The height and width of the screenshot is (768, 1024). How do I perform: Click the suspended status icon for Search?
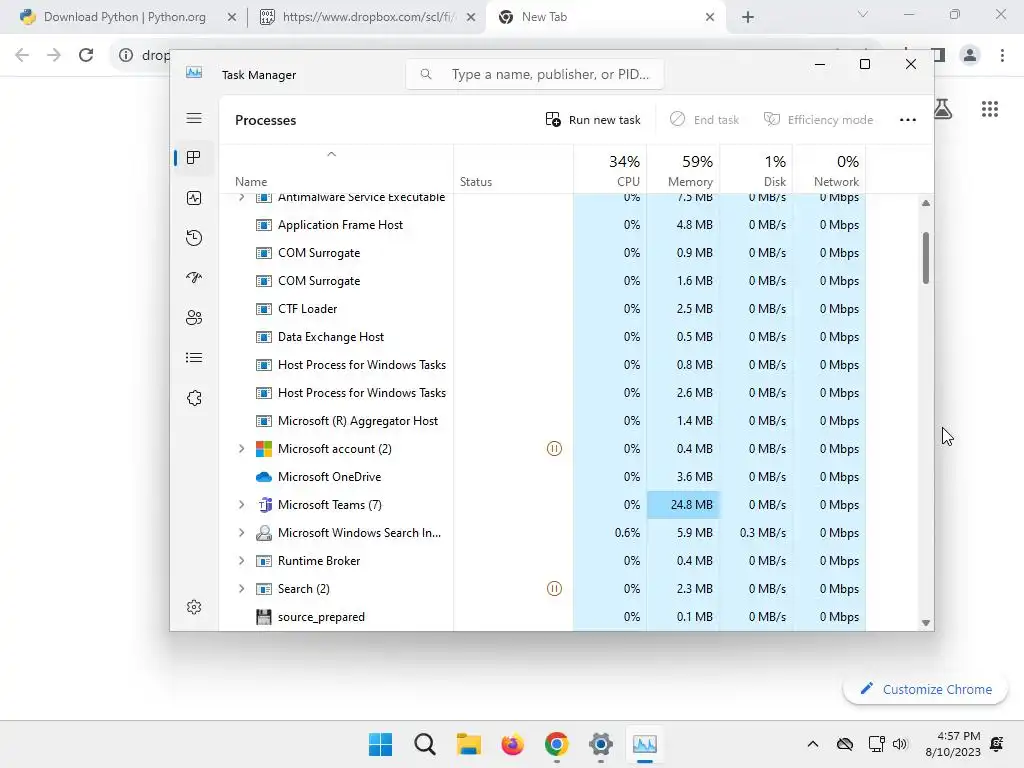point(554,588)
